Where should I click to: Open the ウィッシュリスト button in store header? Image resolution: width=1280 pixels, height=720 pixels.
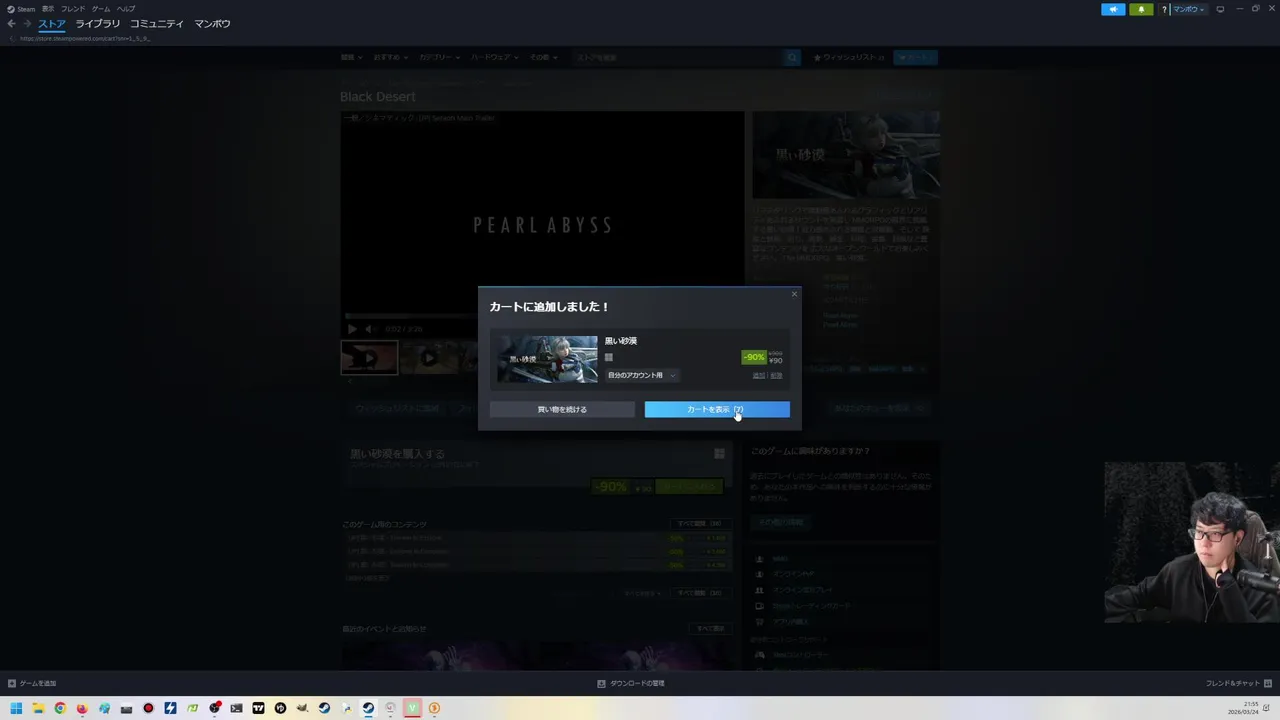tap(849, 58)
